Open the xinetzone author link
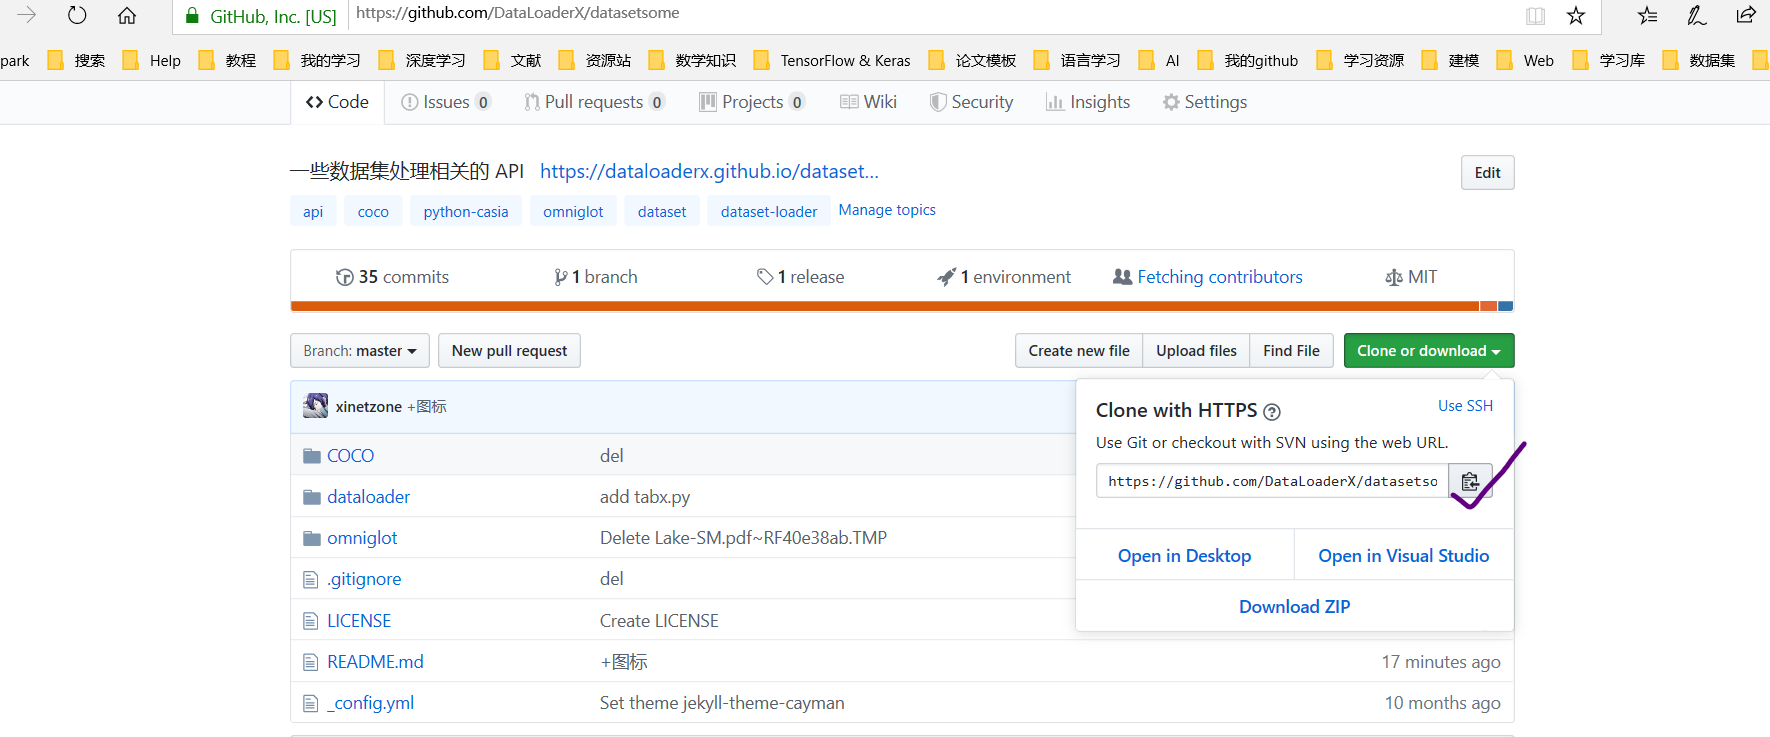 [x=368, y=407]
